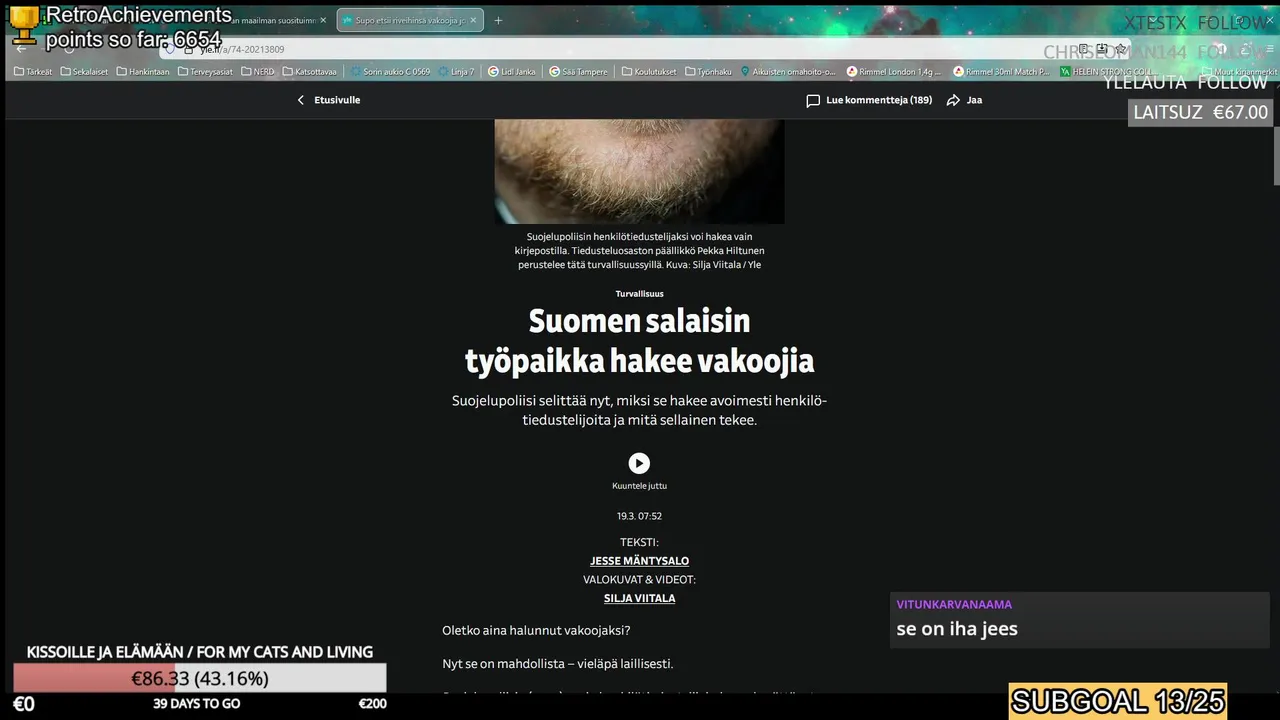
Task: Click the Turvallisuus category label
Action: (x=639, y=294)
